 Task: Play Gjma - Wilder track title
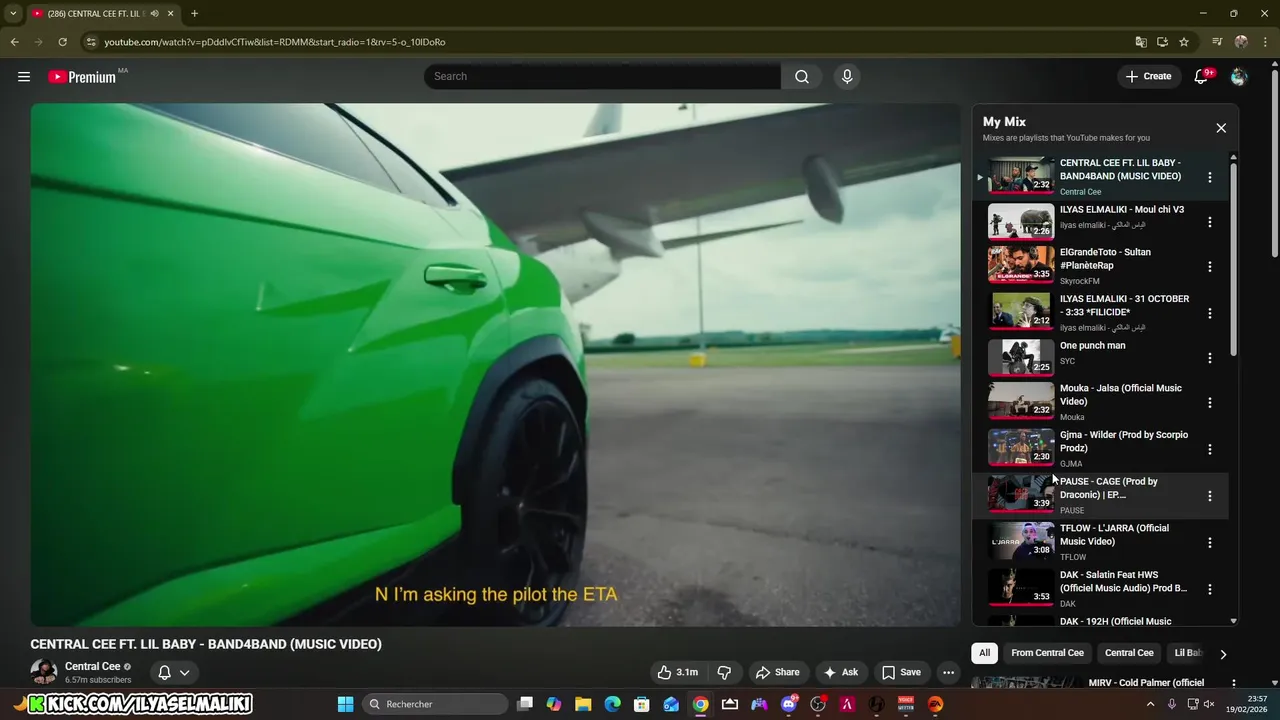[x=1124, y=441]
